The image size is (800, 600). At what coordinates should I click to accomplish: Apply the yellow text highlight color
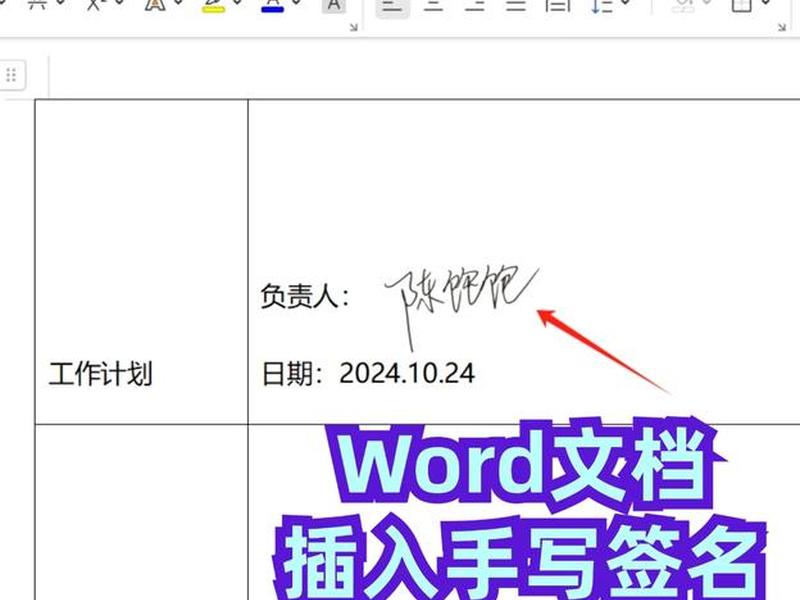coord(213,5)
